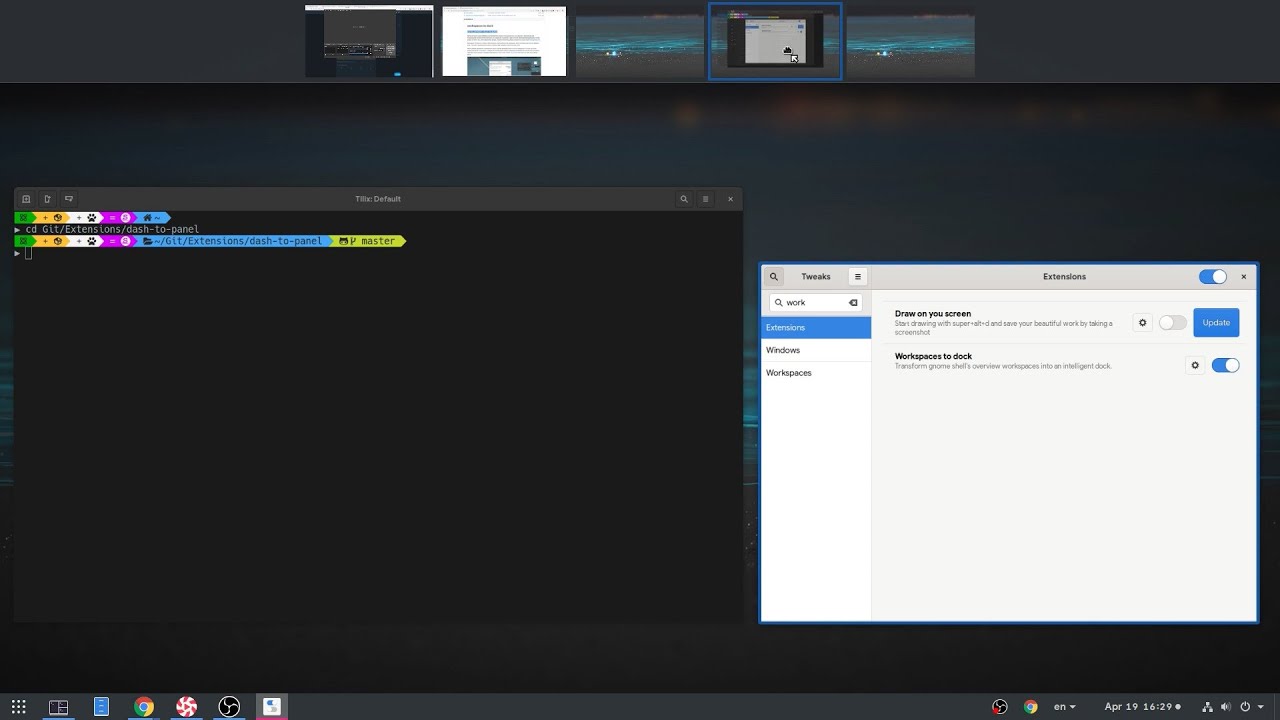1280x720 pixels.
Task: Click the OBS tray indicator icon
Action: tap(1000, 707)
